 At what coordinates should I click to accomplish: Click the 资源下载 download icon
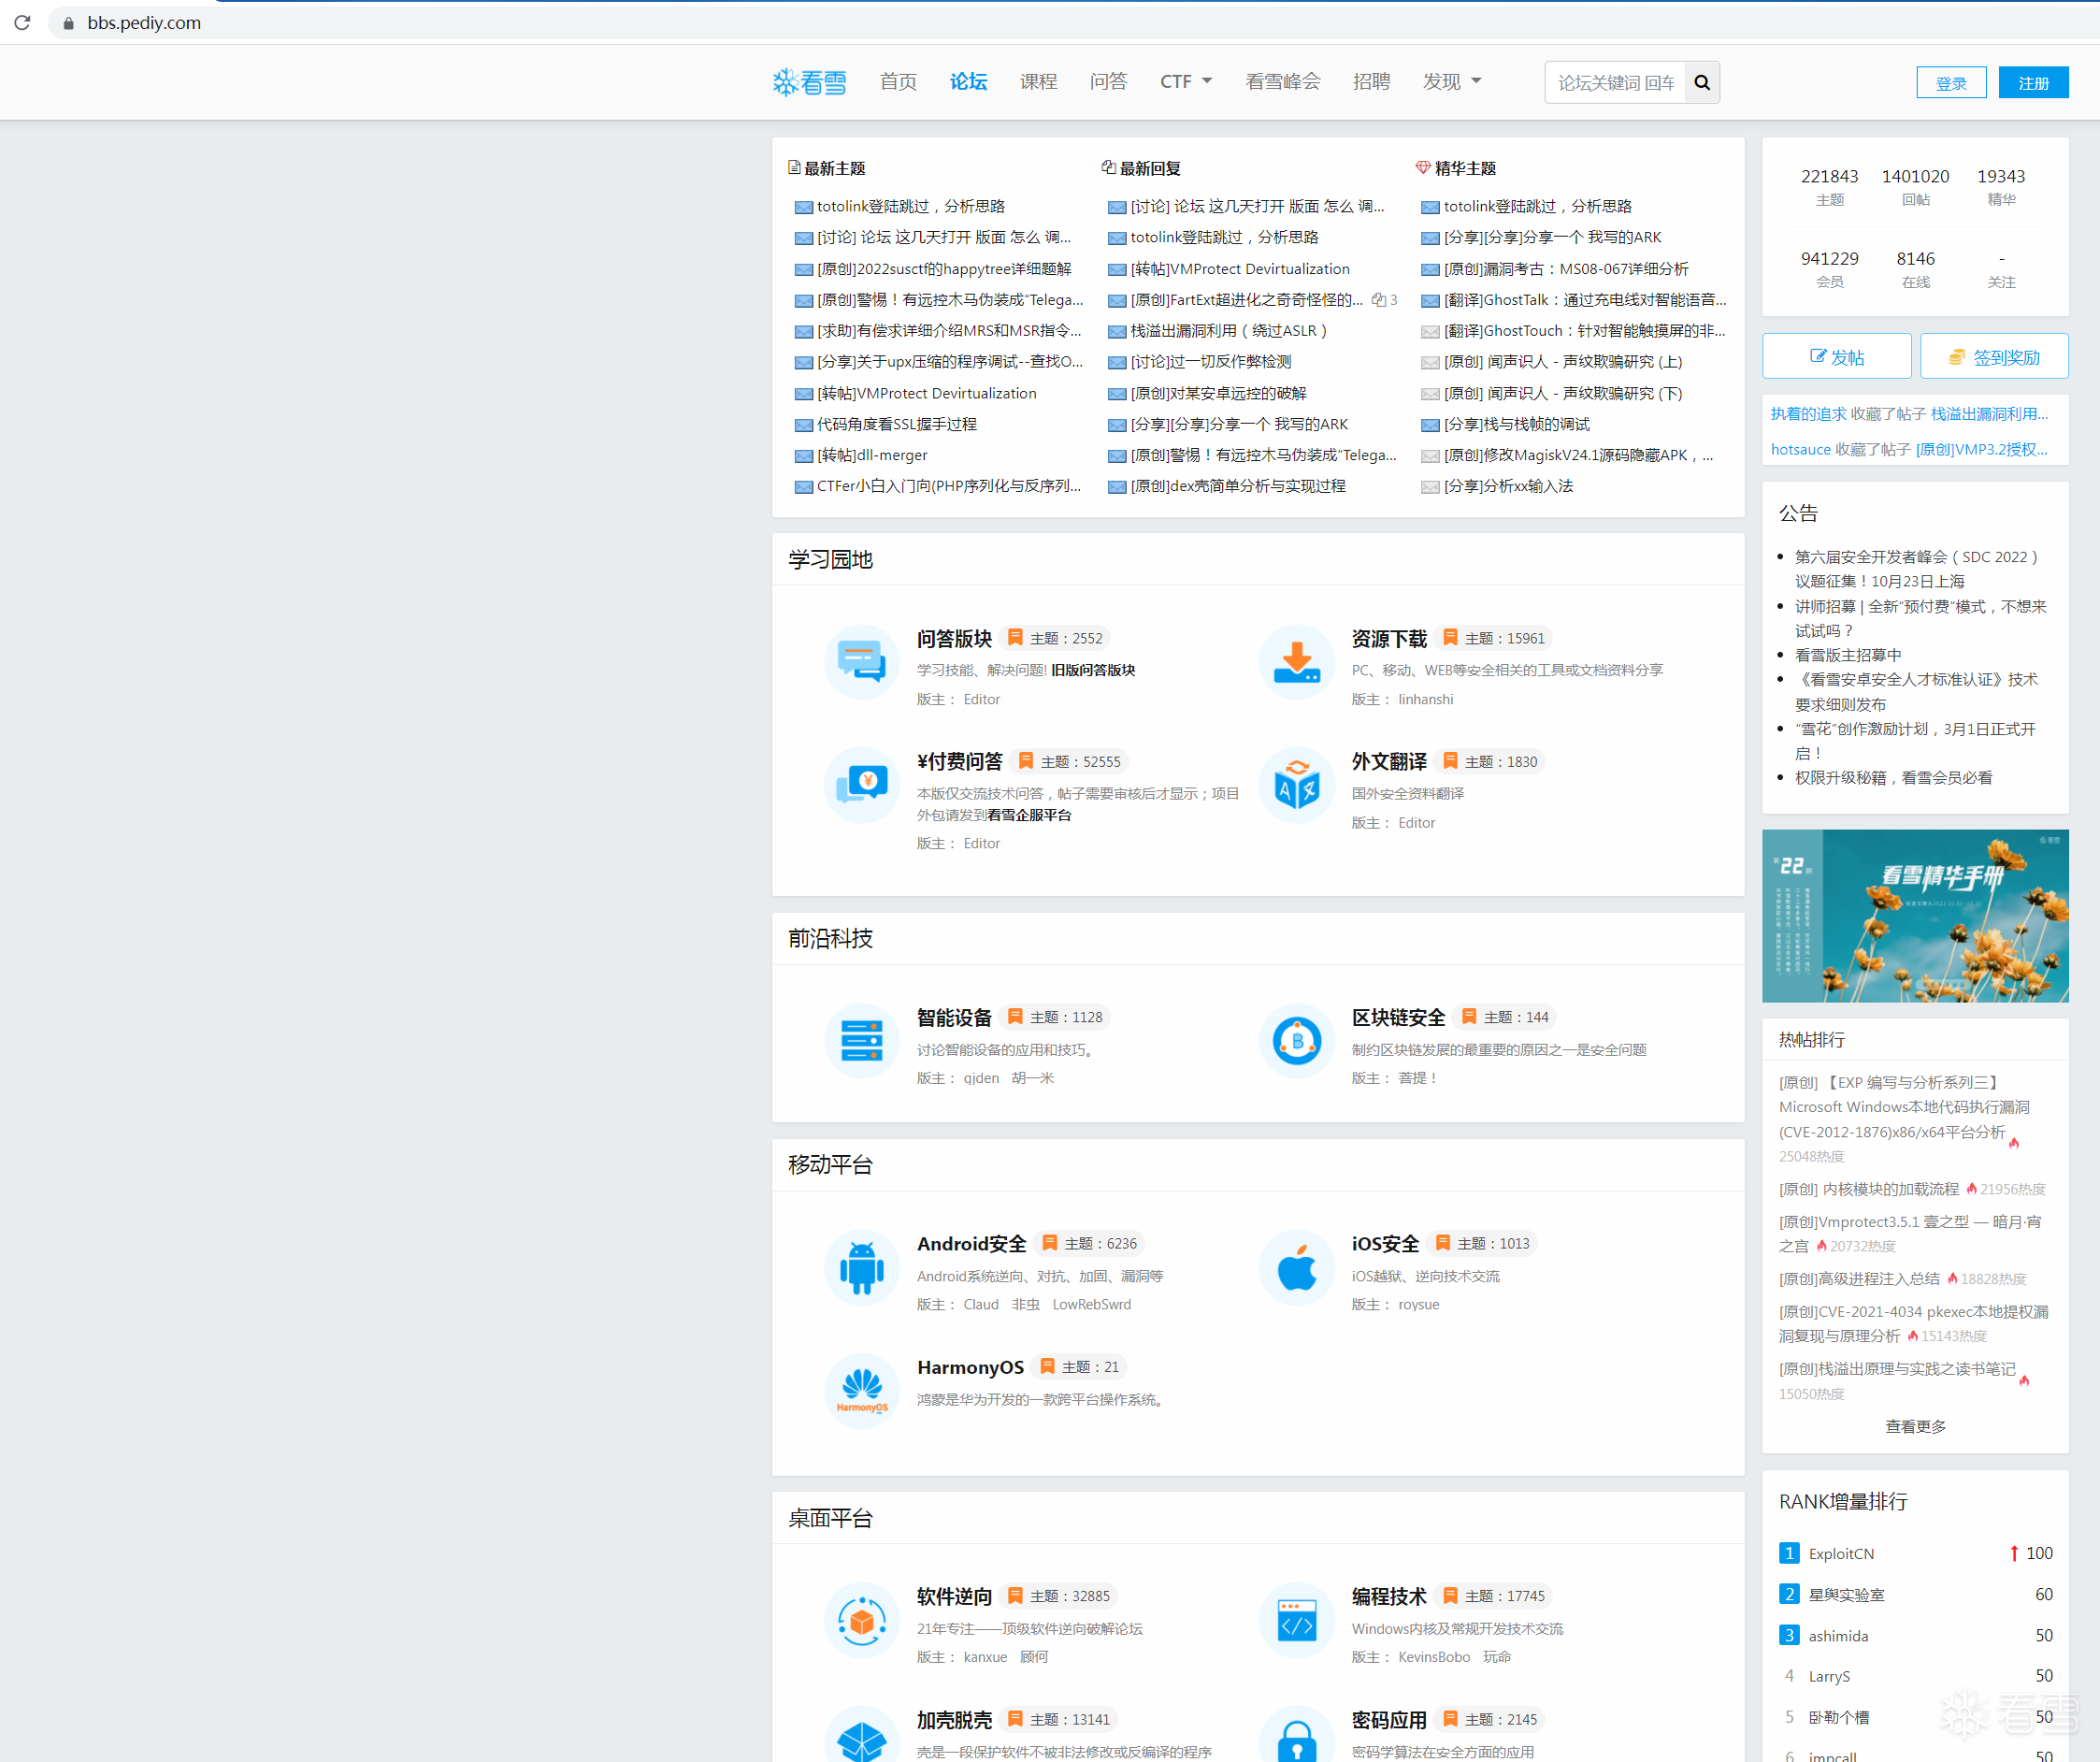pyautogui.click(x=1296, y=662)
